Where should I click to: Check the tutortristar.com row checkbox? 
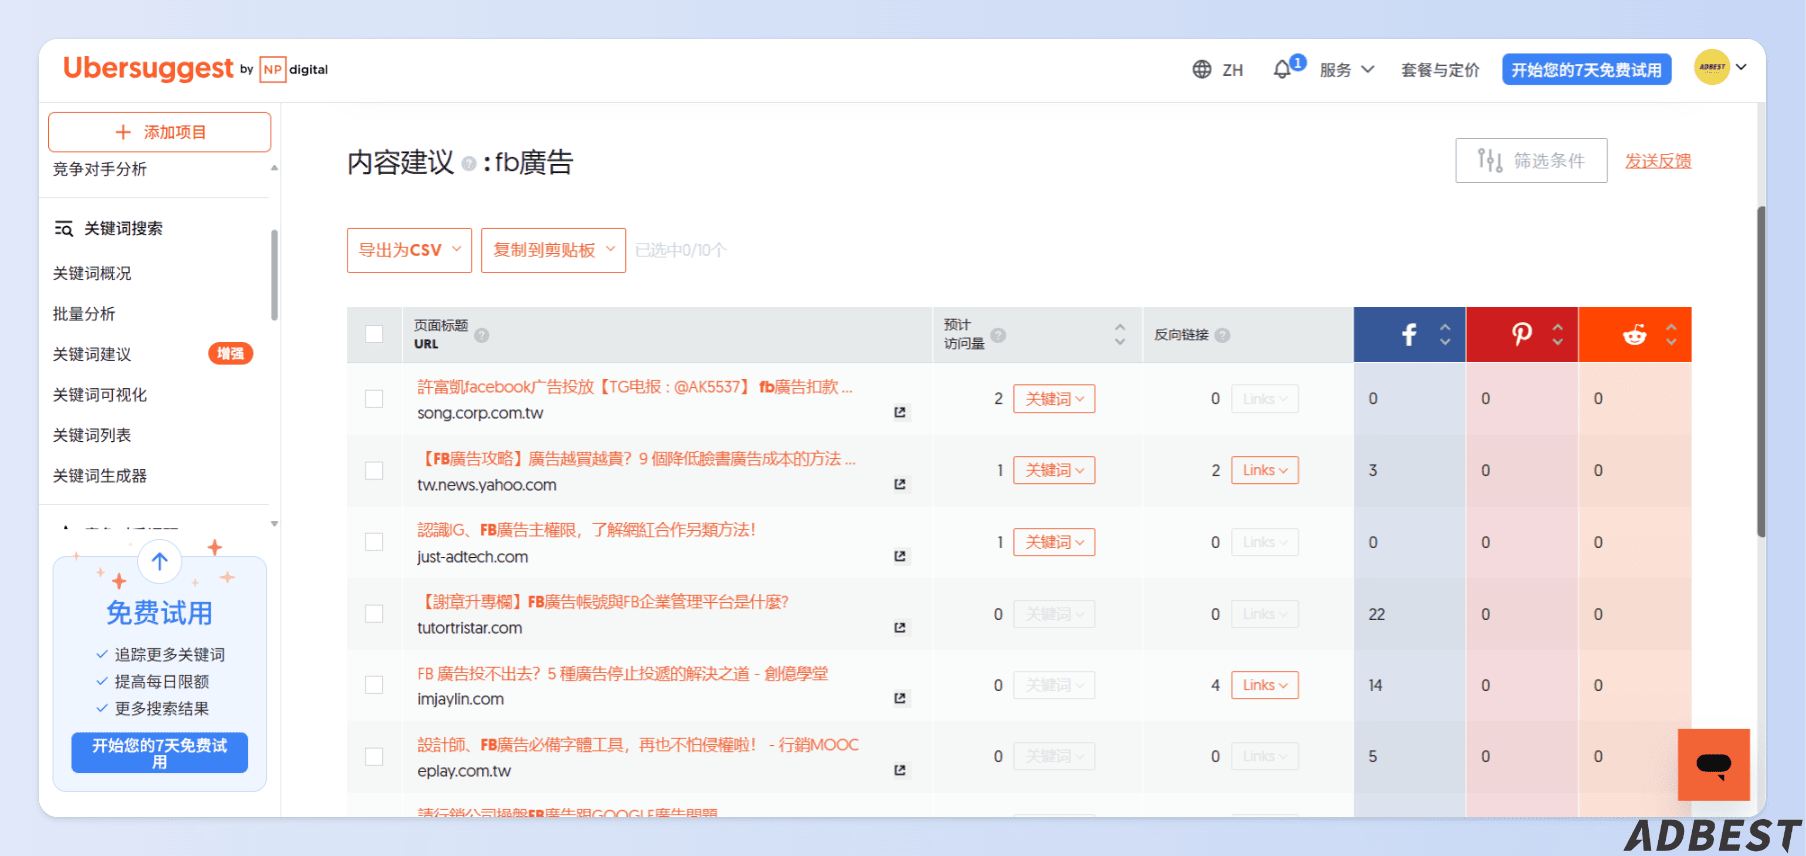374,613
